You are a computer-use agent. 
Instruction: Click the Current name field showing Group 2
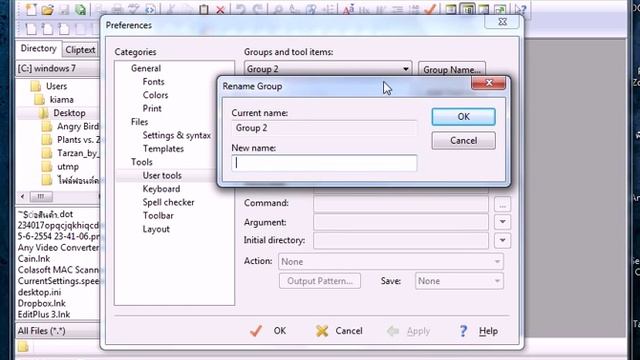[x=324, y=128]
